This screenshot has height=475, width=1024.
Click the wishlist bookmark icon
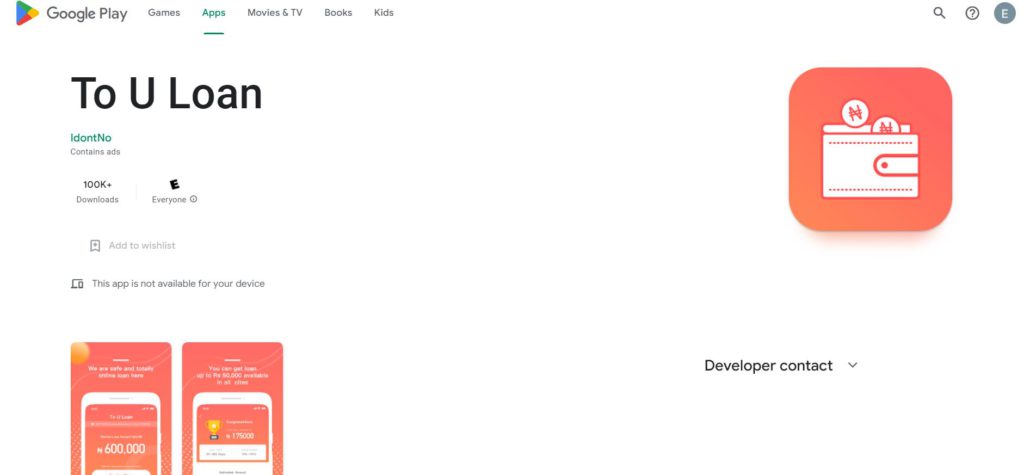pos(95,246)
